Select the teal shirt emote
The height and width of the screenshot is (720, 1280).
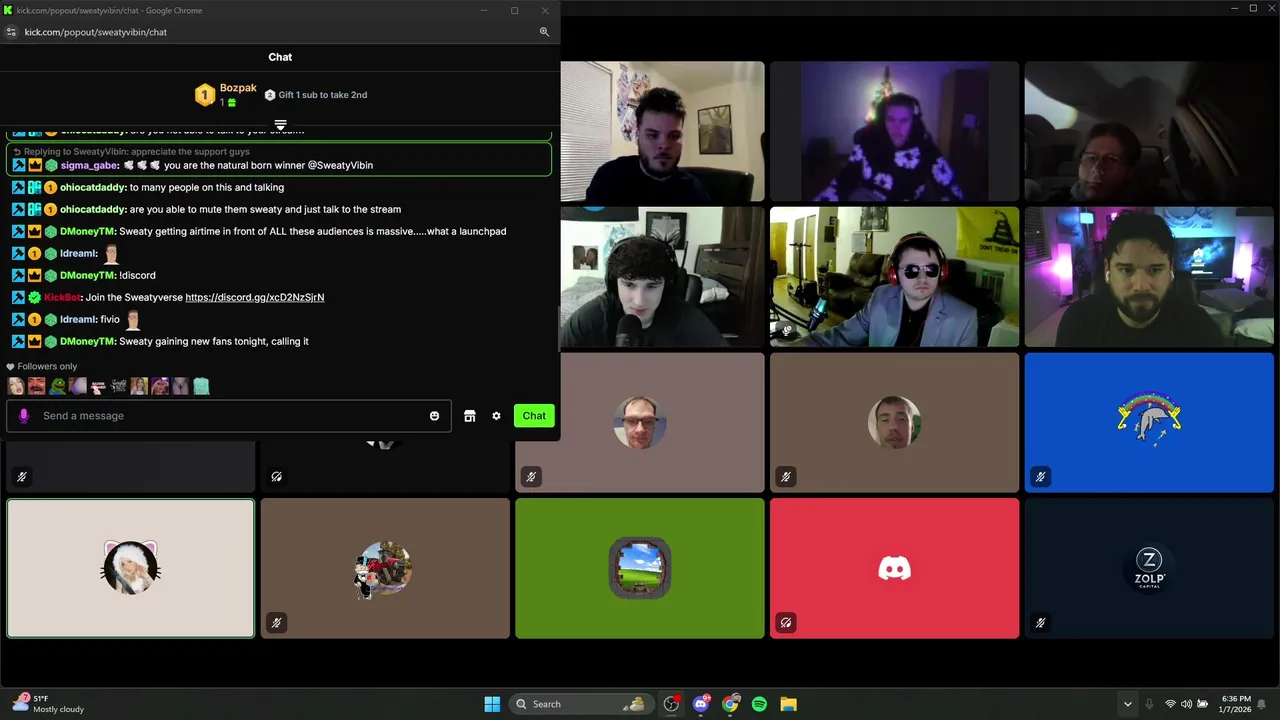coord(201,386)
